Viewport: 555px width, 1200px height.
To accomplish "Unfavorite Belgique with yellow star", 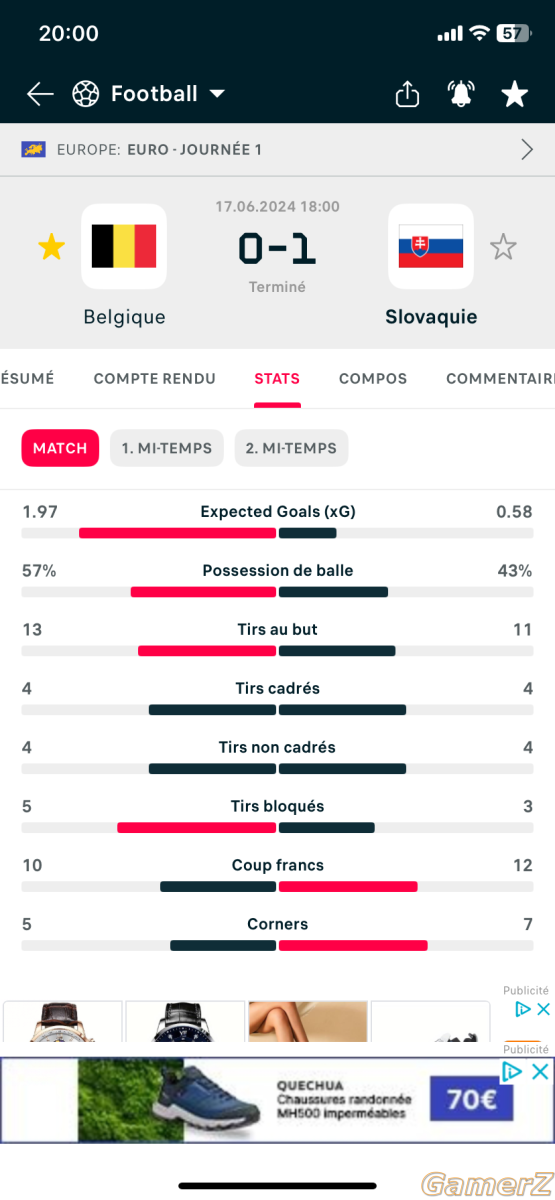I will pos(51,246).
